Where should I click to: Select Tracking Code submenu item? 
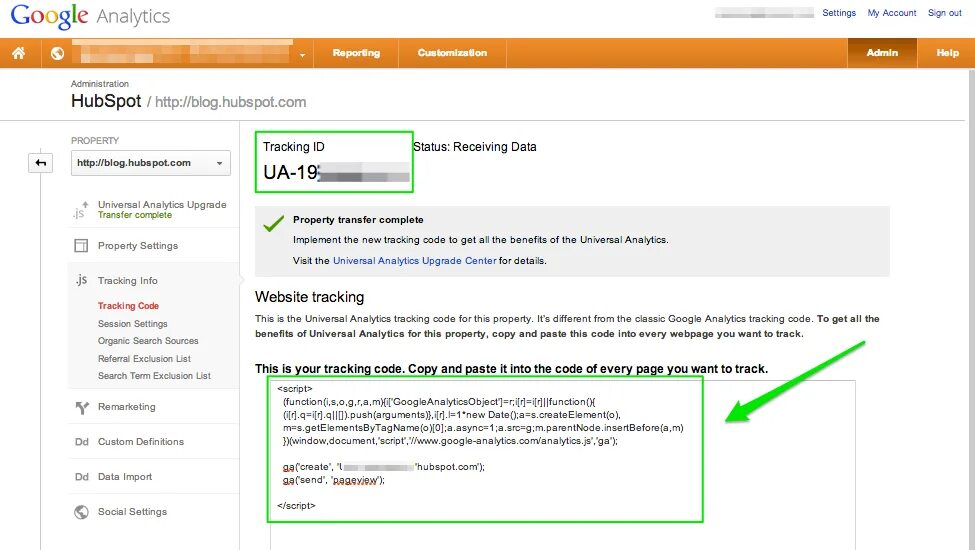coord(128,306)
